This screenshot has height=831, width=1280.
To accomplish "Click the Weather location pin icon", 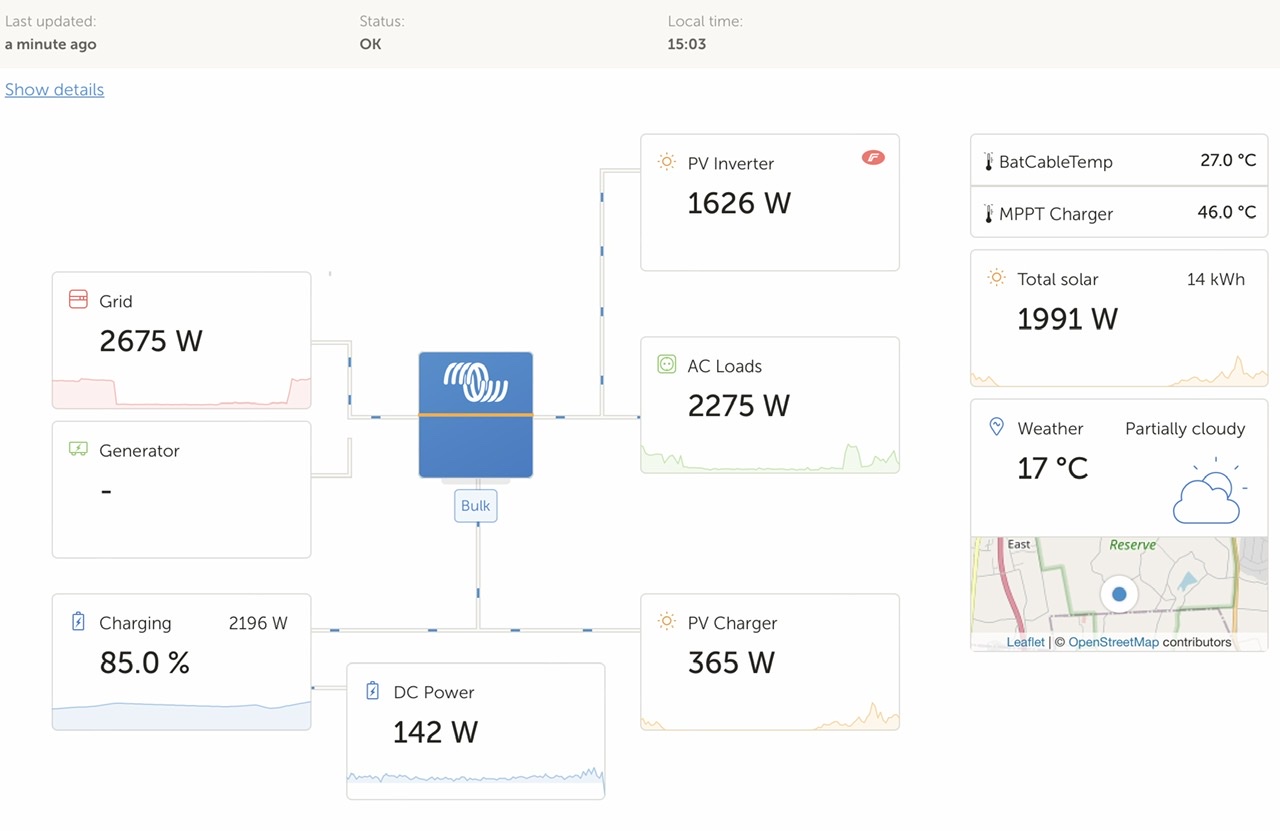I will point(996,427).
